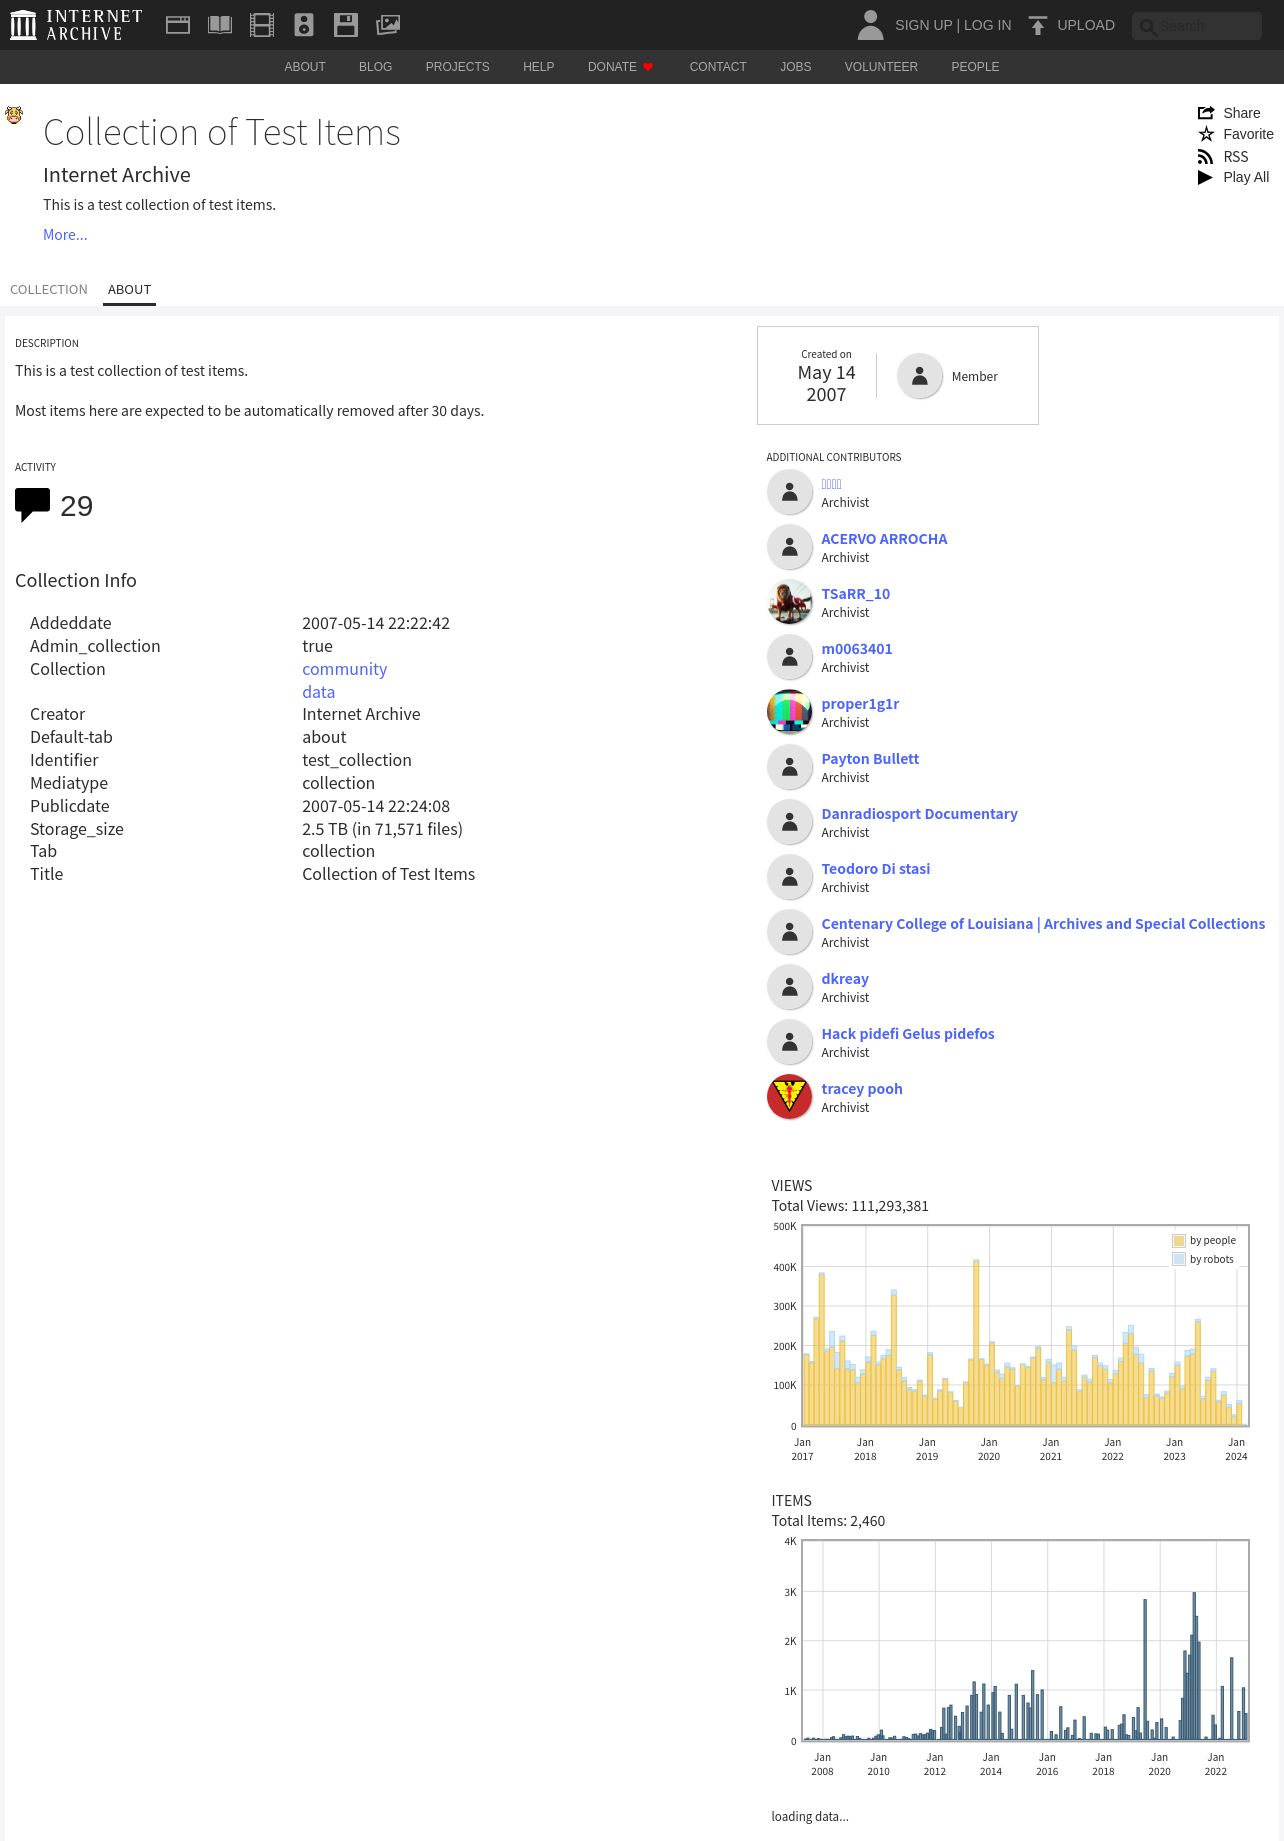Open the BLOG menu item
Screen dimensions: 1284x1841
pos(376,67)
